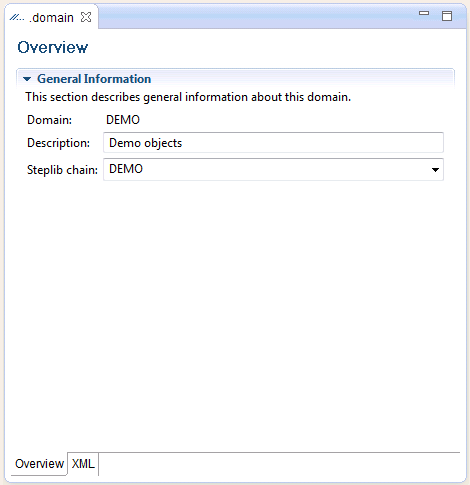Click the General Information heading
This screenshot has height=485, width=470.
[94, 79]
